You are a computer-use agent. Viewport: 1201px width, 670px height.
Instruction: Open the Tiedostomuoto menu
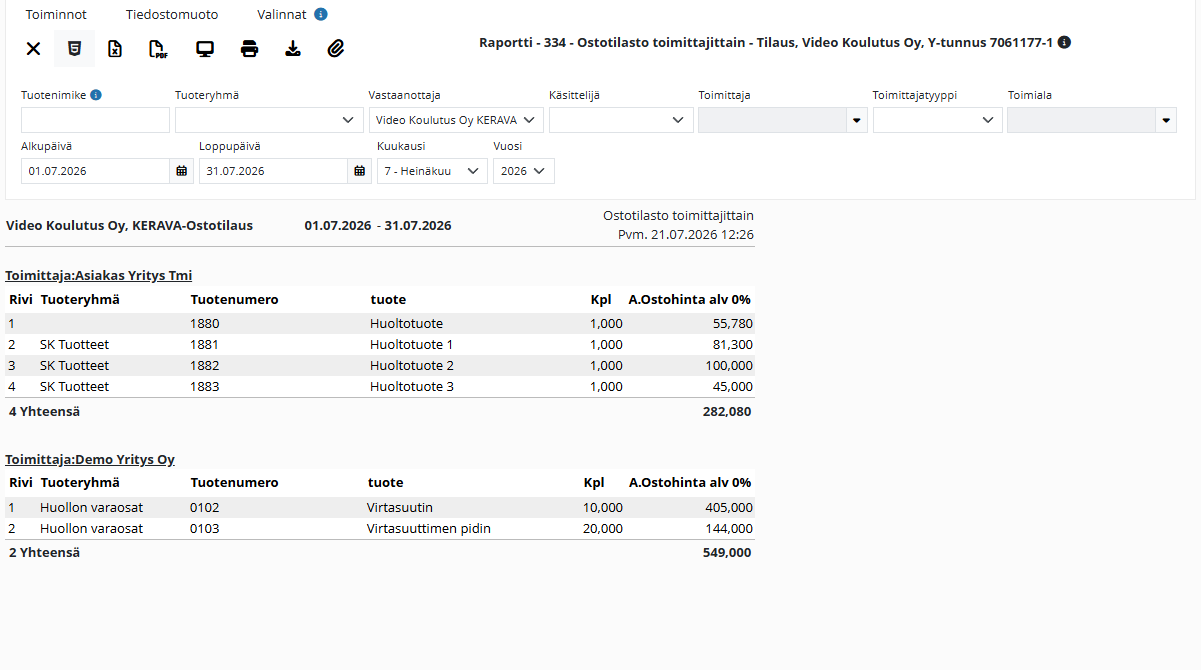[x=172, y=15]
